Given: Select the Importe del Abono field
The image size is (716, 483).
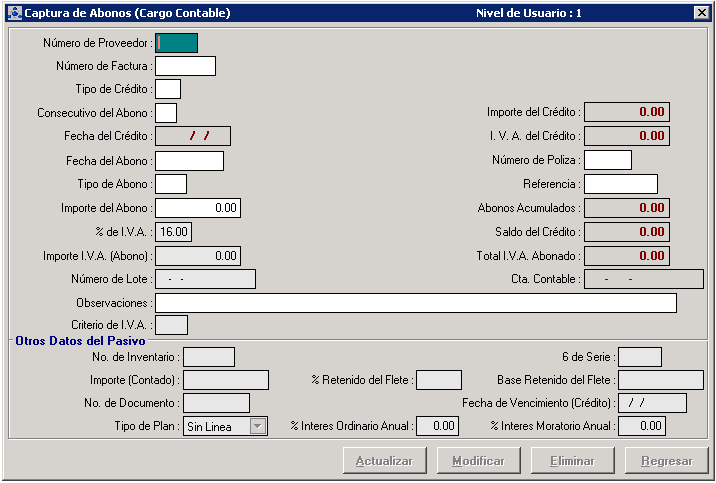Looking at the screenshot, I should pos(198,208).
